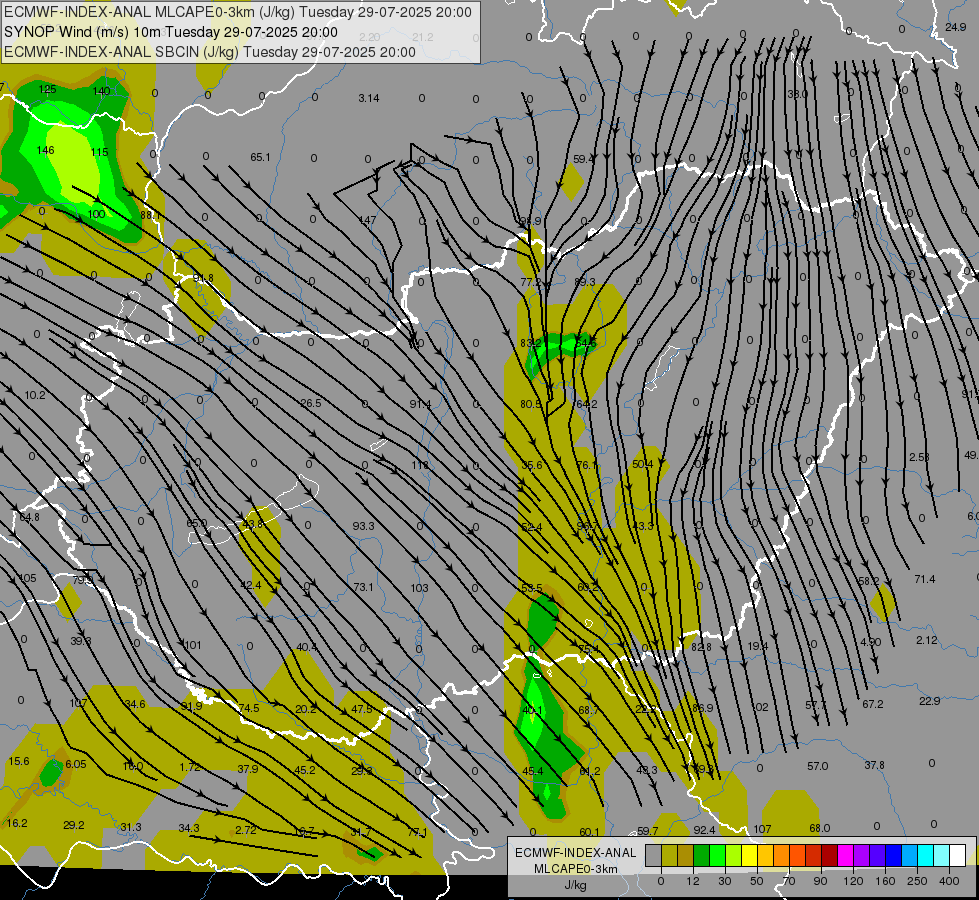
Task: Click the white legend swatch
Action: (x=958, y=855)
